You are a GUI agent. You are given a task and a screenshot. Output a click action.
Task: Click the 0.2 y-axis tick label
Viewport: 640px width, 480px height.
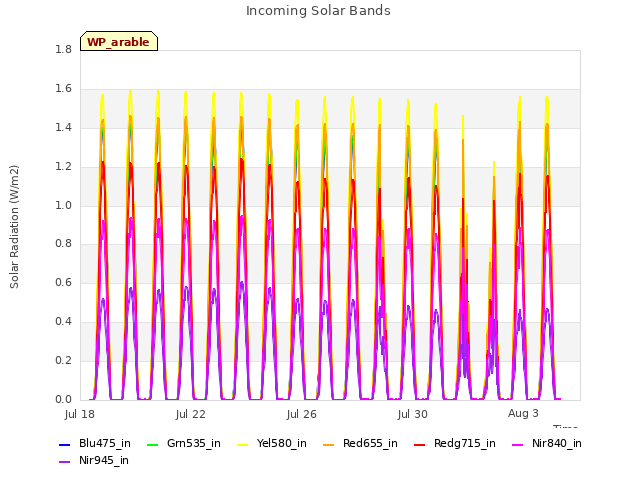pyautogui.click(x=63, y=360)
